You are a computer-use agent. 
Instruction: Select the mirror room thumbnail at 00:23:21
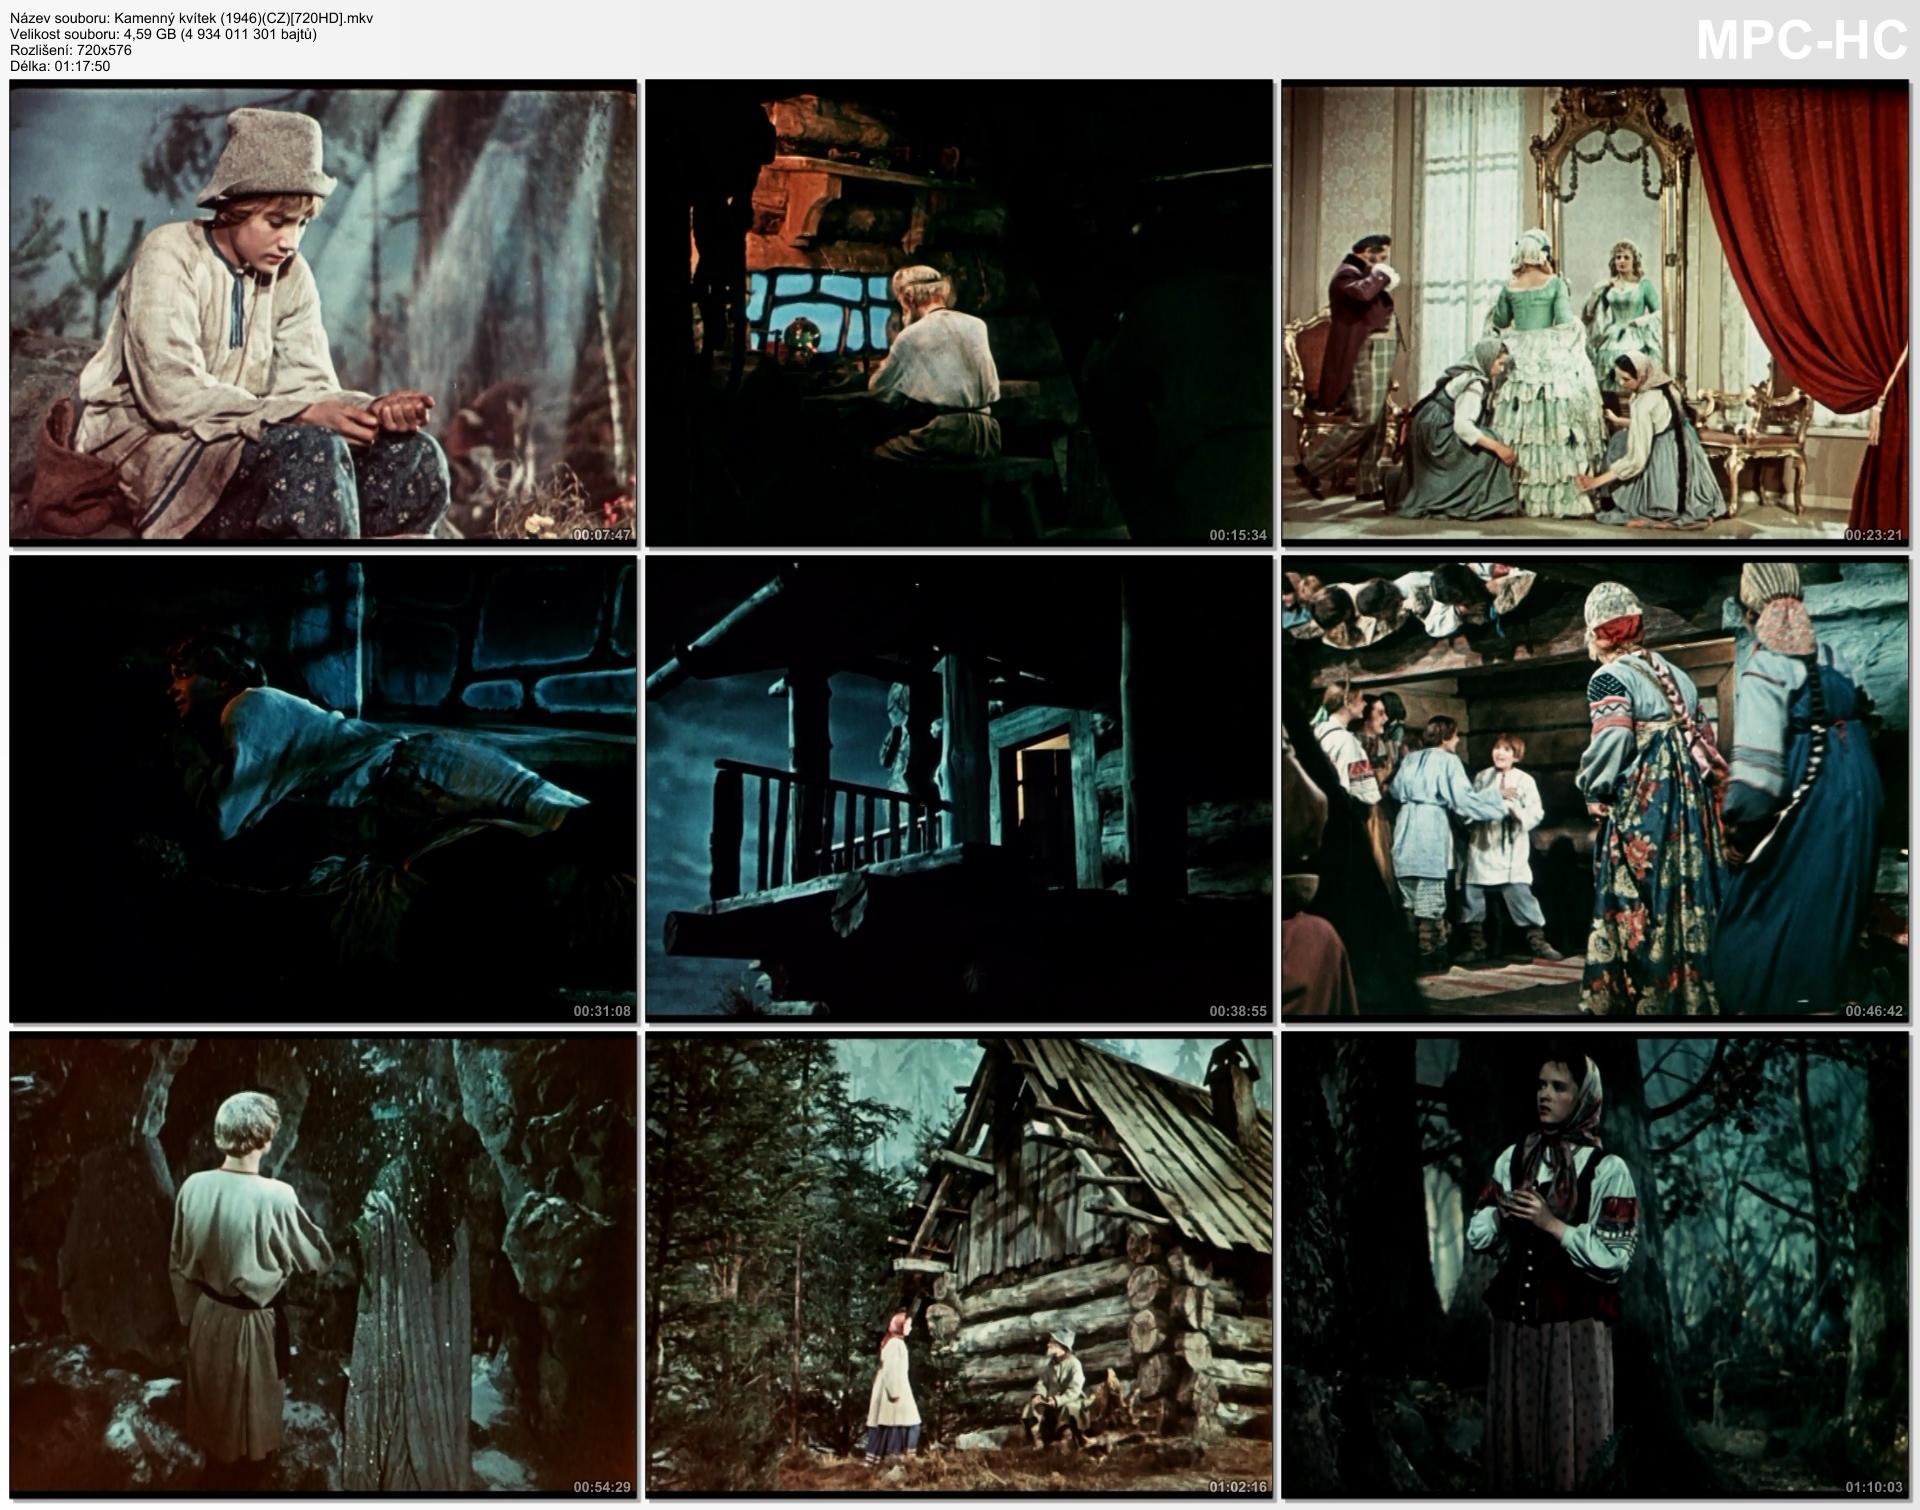point(1595,312)
